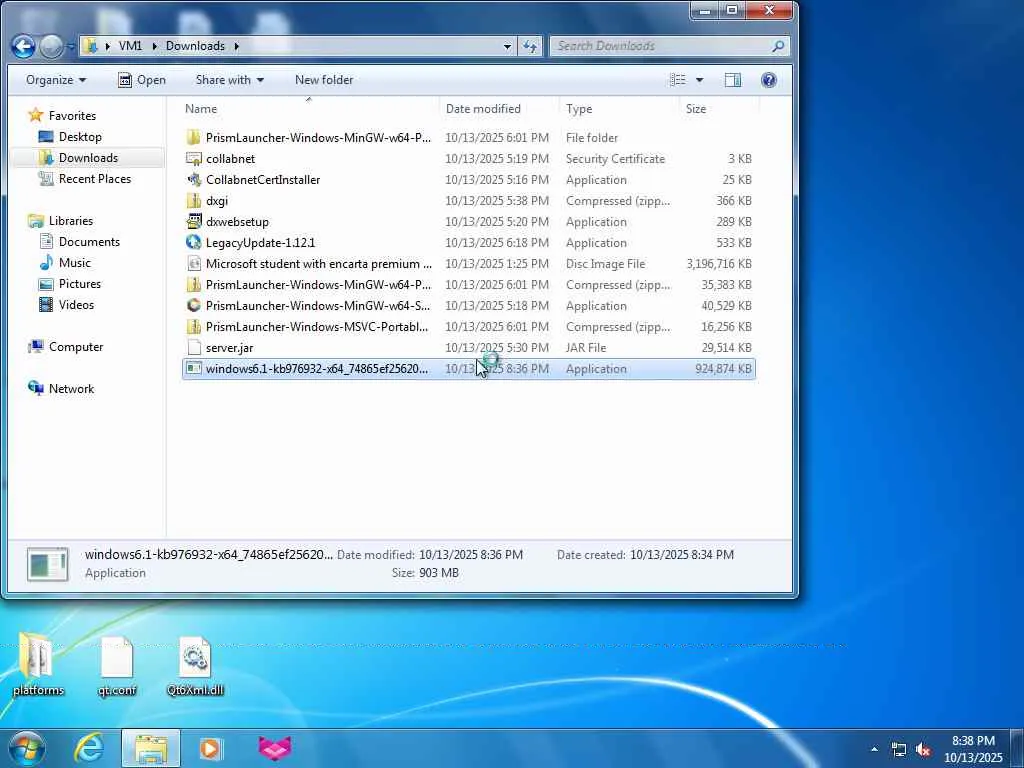Expand the address bar history dropdown
Screen dimensions: 1024x768
click(x=507, y=46)
